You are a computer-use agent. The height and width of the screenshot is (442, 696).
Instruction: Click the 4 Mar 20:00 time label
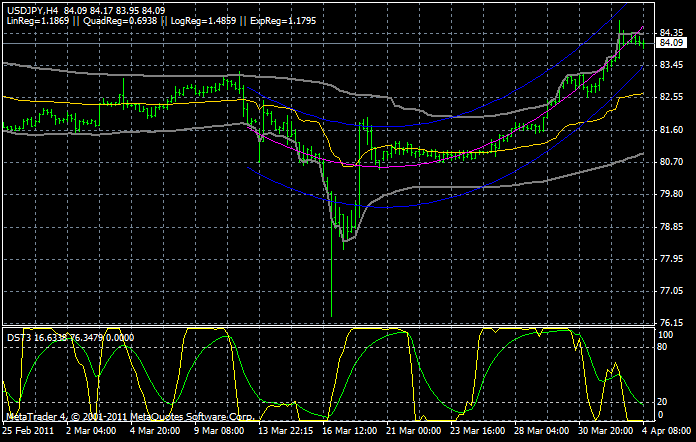coord(155,431)
